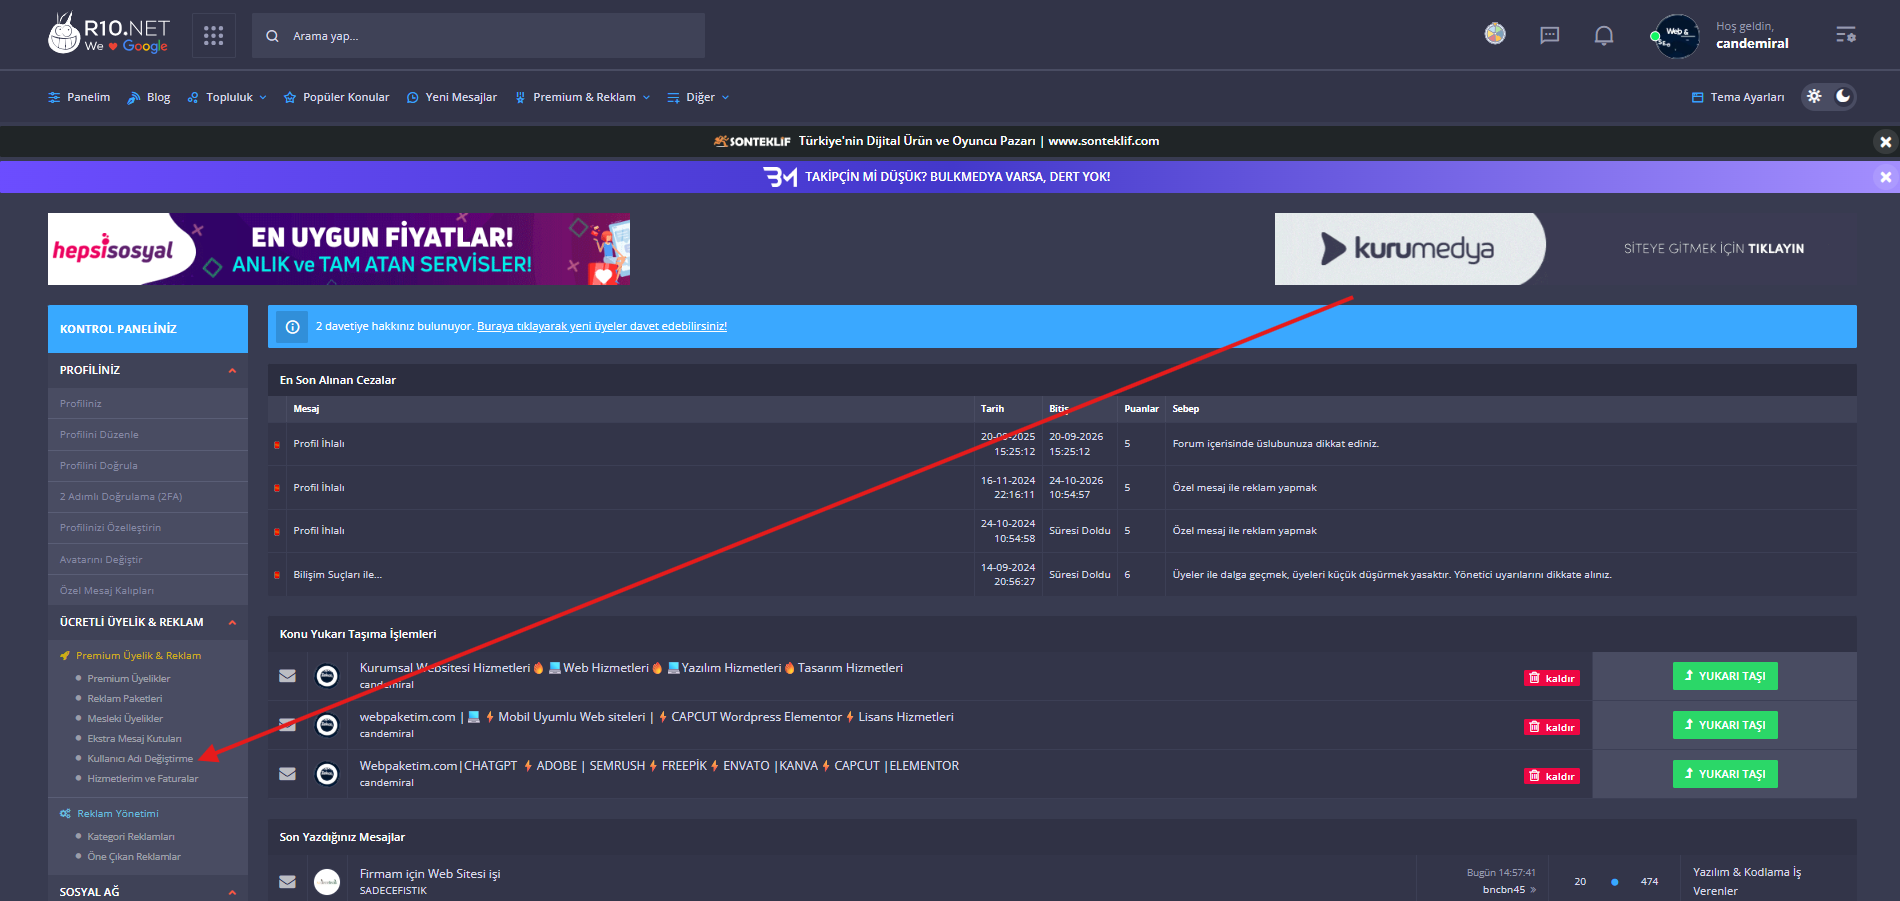Click kaldır for webpaketim.com Mobil Uyumlu row
The image size is (1900, 901).
pyautogui.click(x=1552, y=727)
